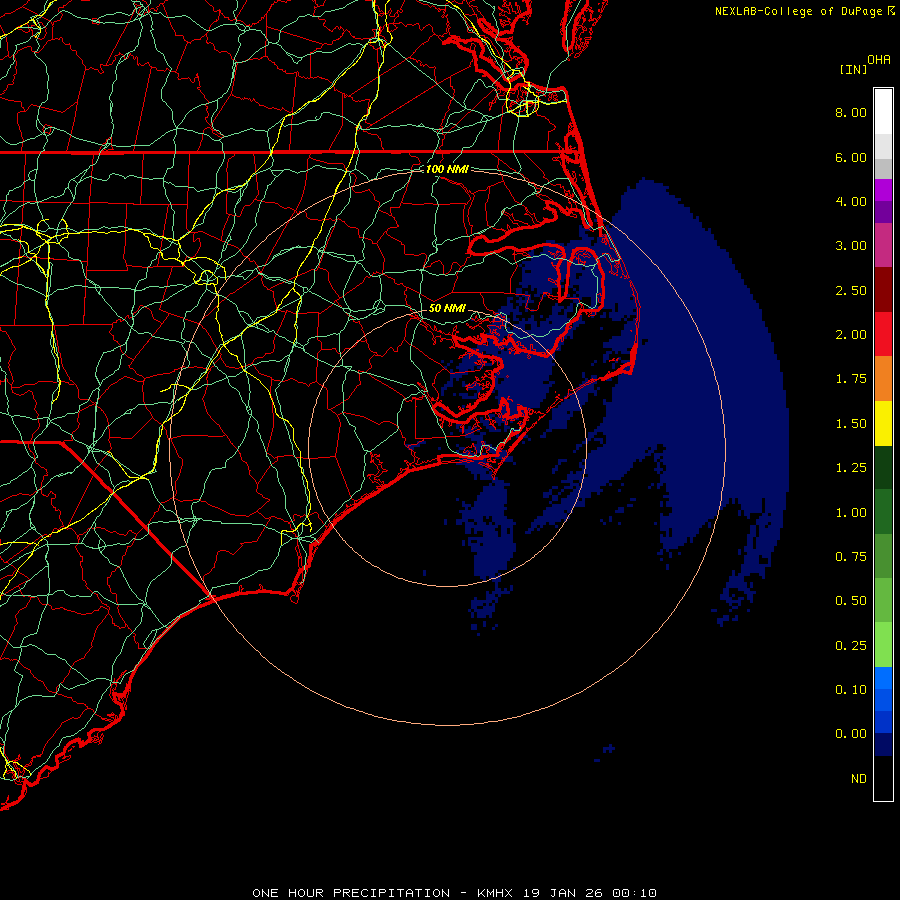Image resolution: width=900 pixels, height=900 pixels.
Task: Select the 2.00 legend value
Action: tap(851, 335)
